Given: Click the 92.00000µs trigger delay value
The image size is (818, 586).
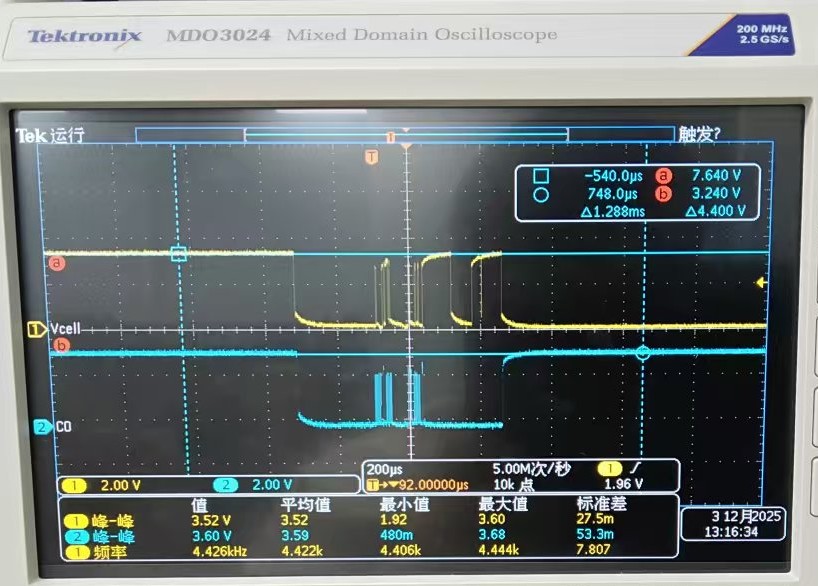Looking at the screenshot, I should coord(434,485).
